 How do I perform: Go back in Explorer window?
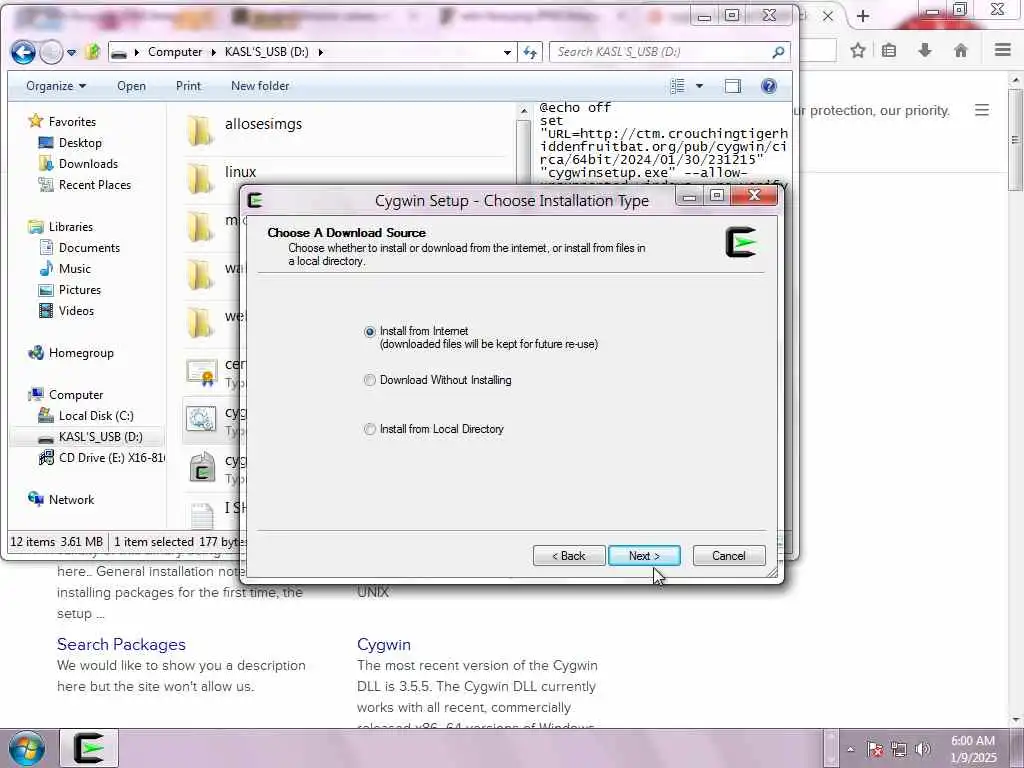click(24, 52)
